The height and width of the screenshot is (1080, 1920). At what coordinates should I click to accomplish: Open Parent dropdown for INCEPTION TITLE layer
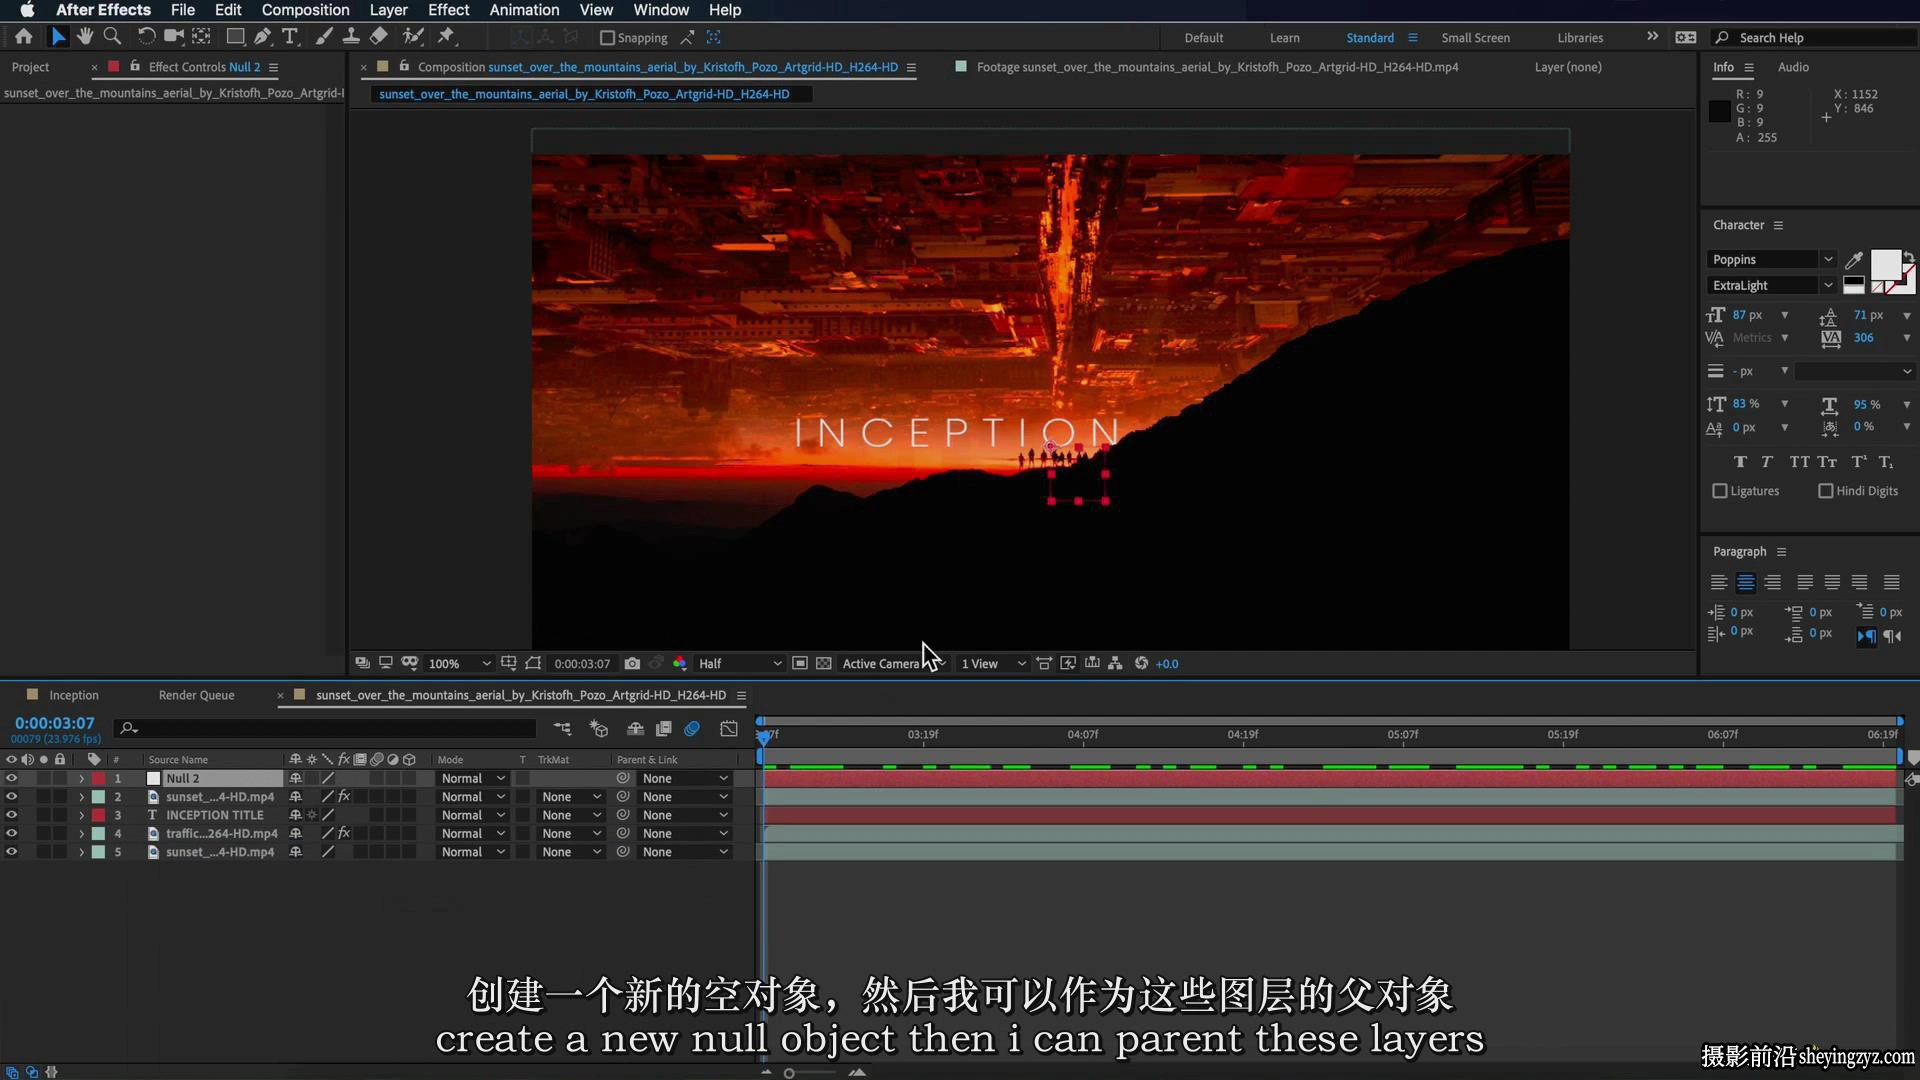point(685,815)
